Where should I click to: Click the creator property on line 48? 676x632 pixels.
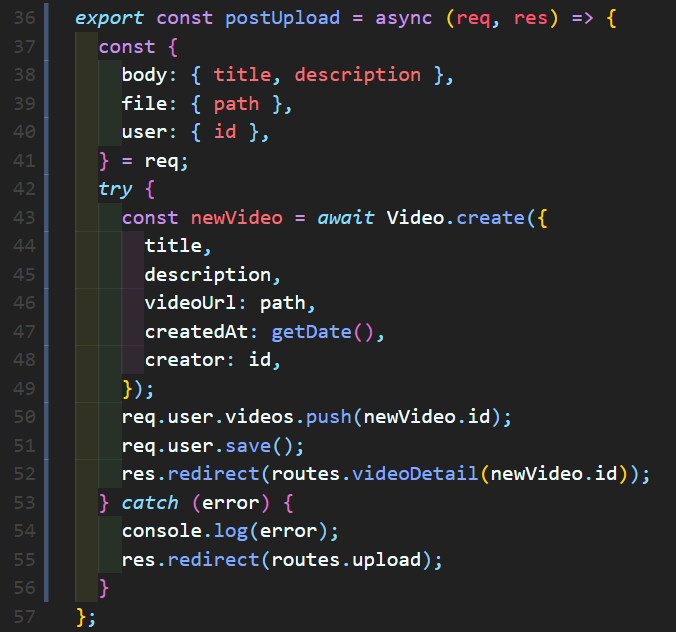click(185, 360)
